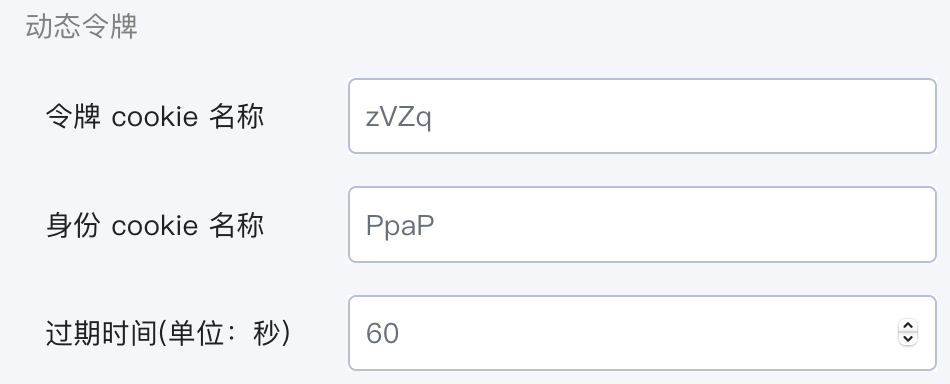Click the 动态令牌 section heading
Image resolution: width=950 pixels, height=384 pixels.
point(82,27)
